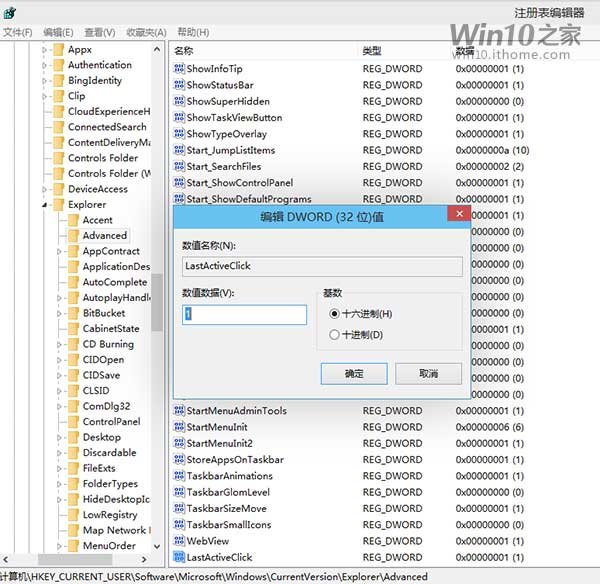Close the Edit DWORD dialog
Image resolution: width=600 pixels, height=584 pixels.
click(459, 213)
